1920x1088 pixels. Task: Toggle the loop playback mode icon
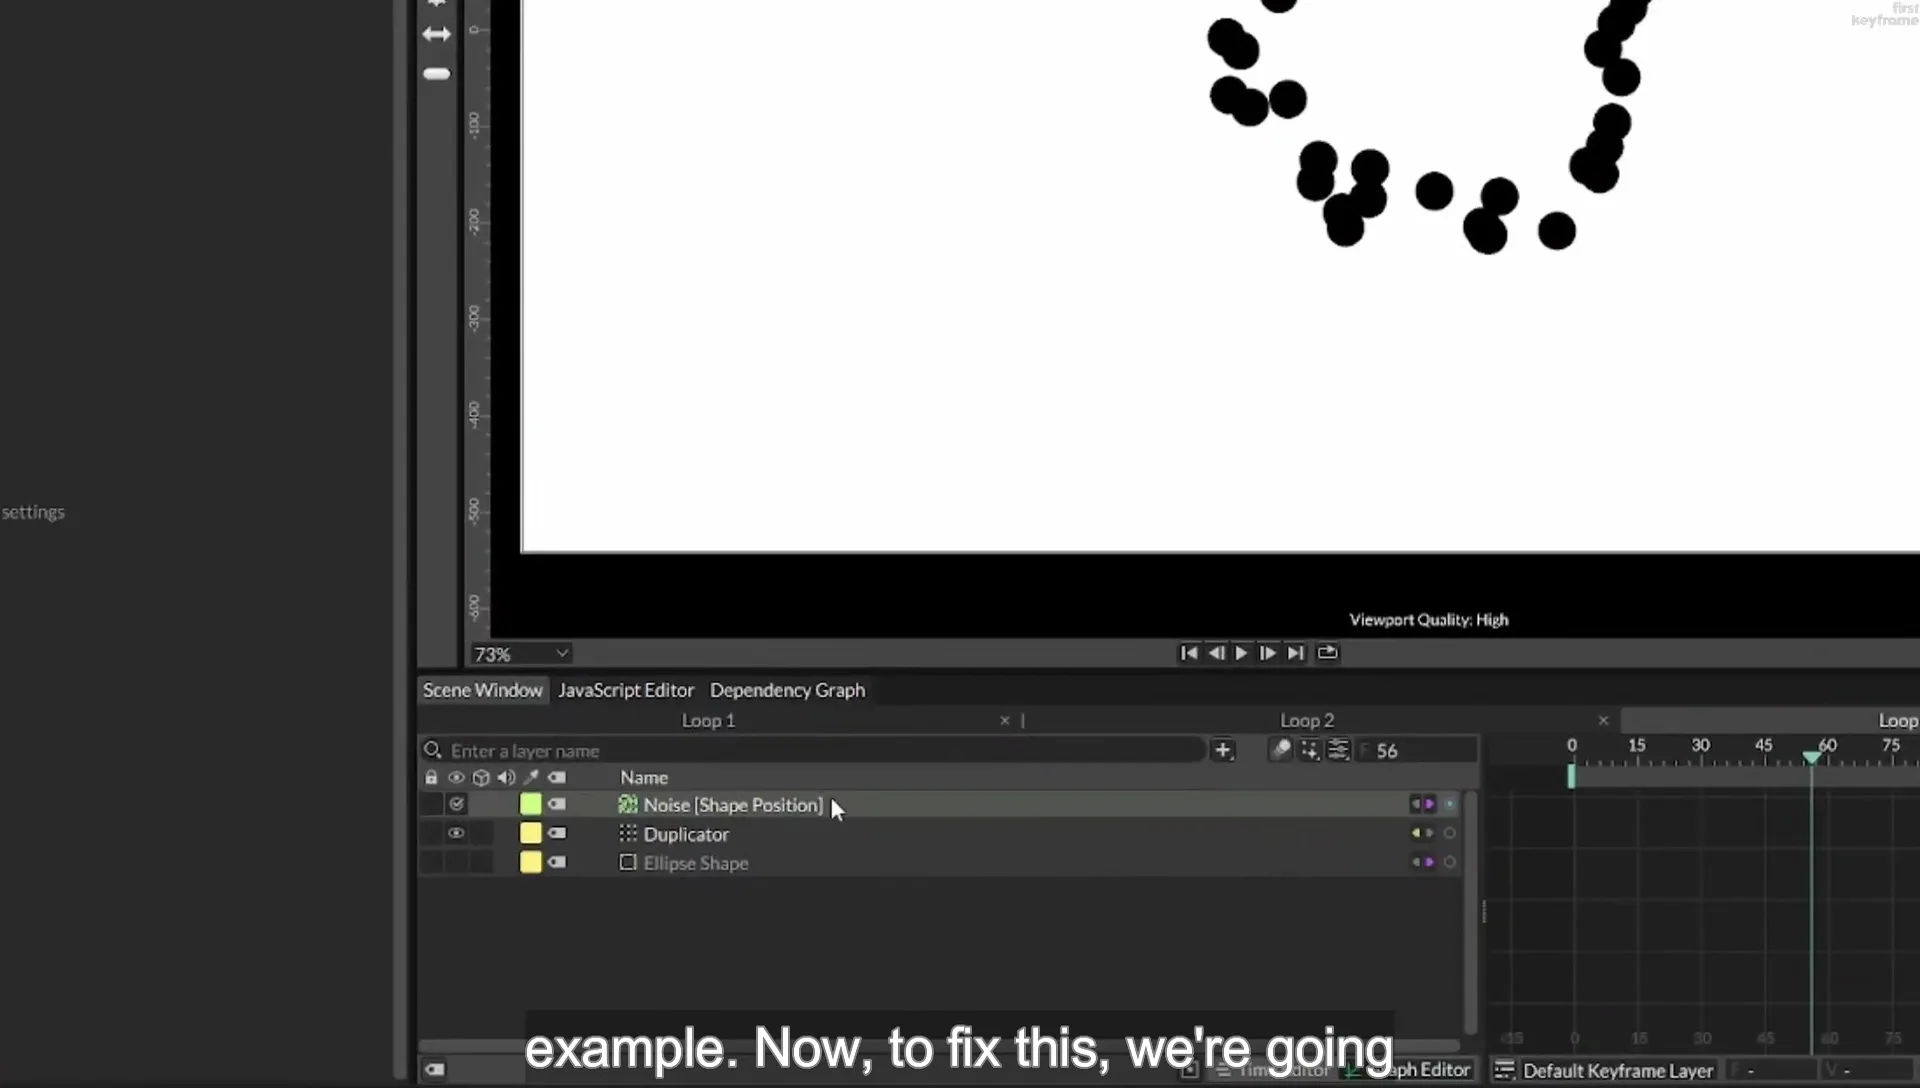click(x=1327, y=652)
